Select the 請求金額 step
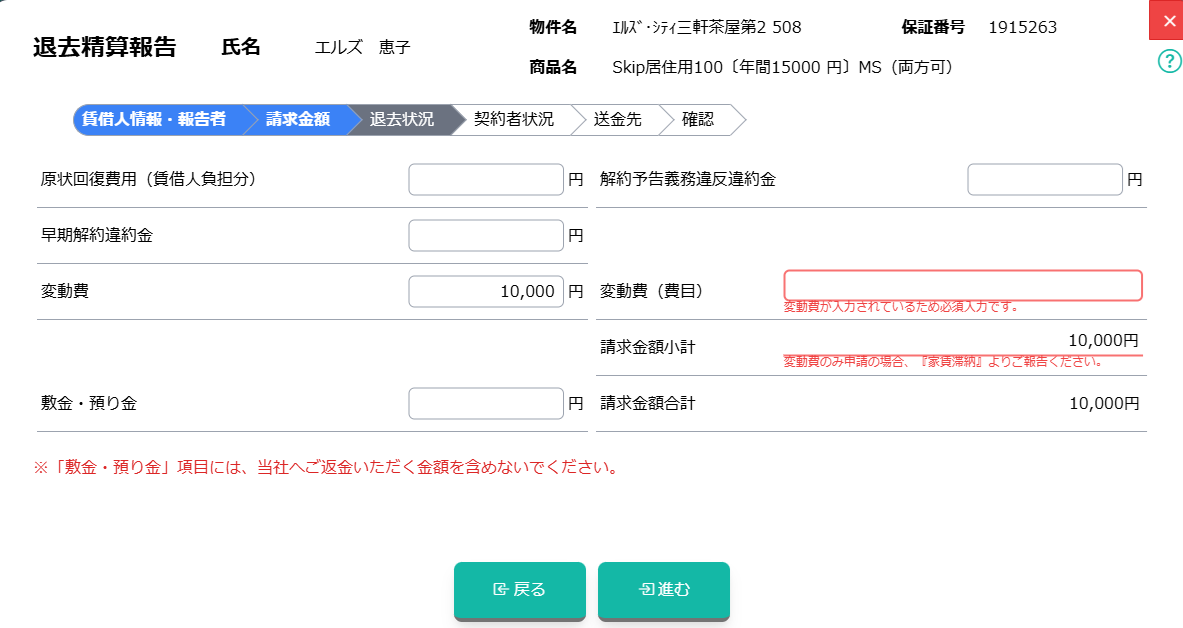 297,120
